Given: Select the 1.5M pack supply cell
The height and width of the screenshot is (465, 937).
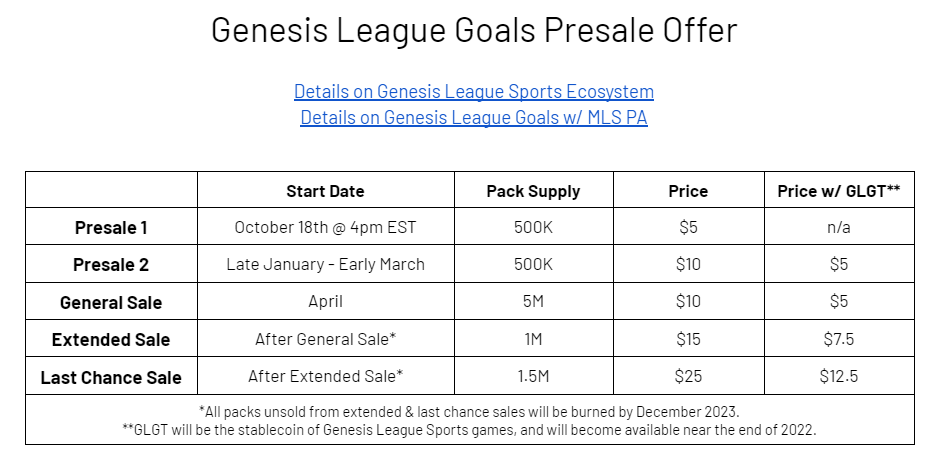Looking at the screenshot, I should click(533, 376).
